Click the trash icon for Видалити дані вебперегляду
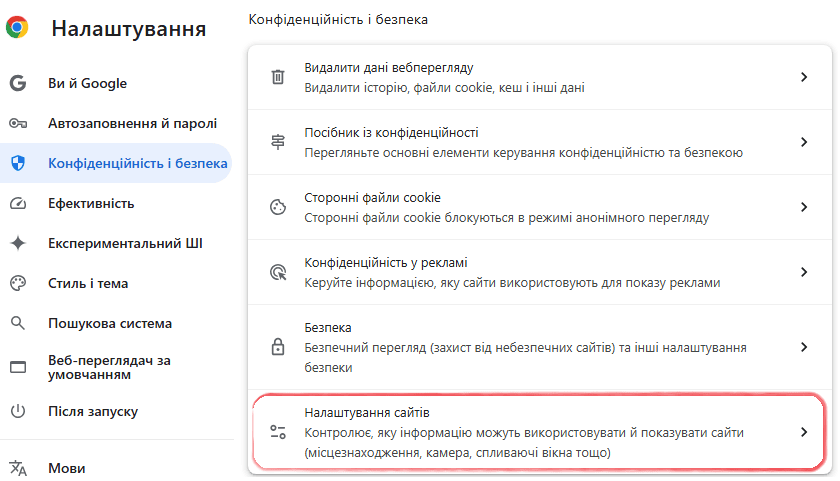This screenshot has height=481, width=840. pyautogui.click(x=278, y=77)
